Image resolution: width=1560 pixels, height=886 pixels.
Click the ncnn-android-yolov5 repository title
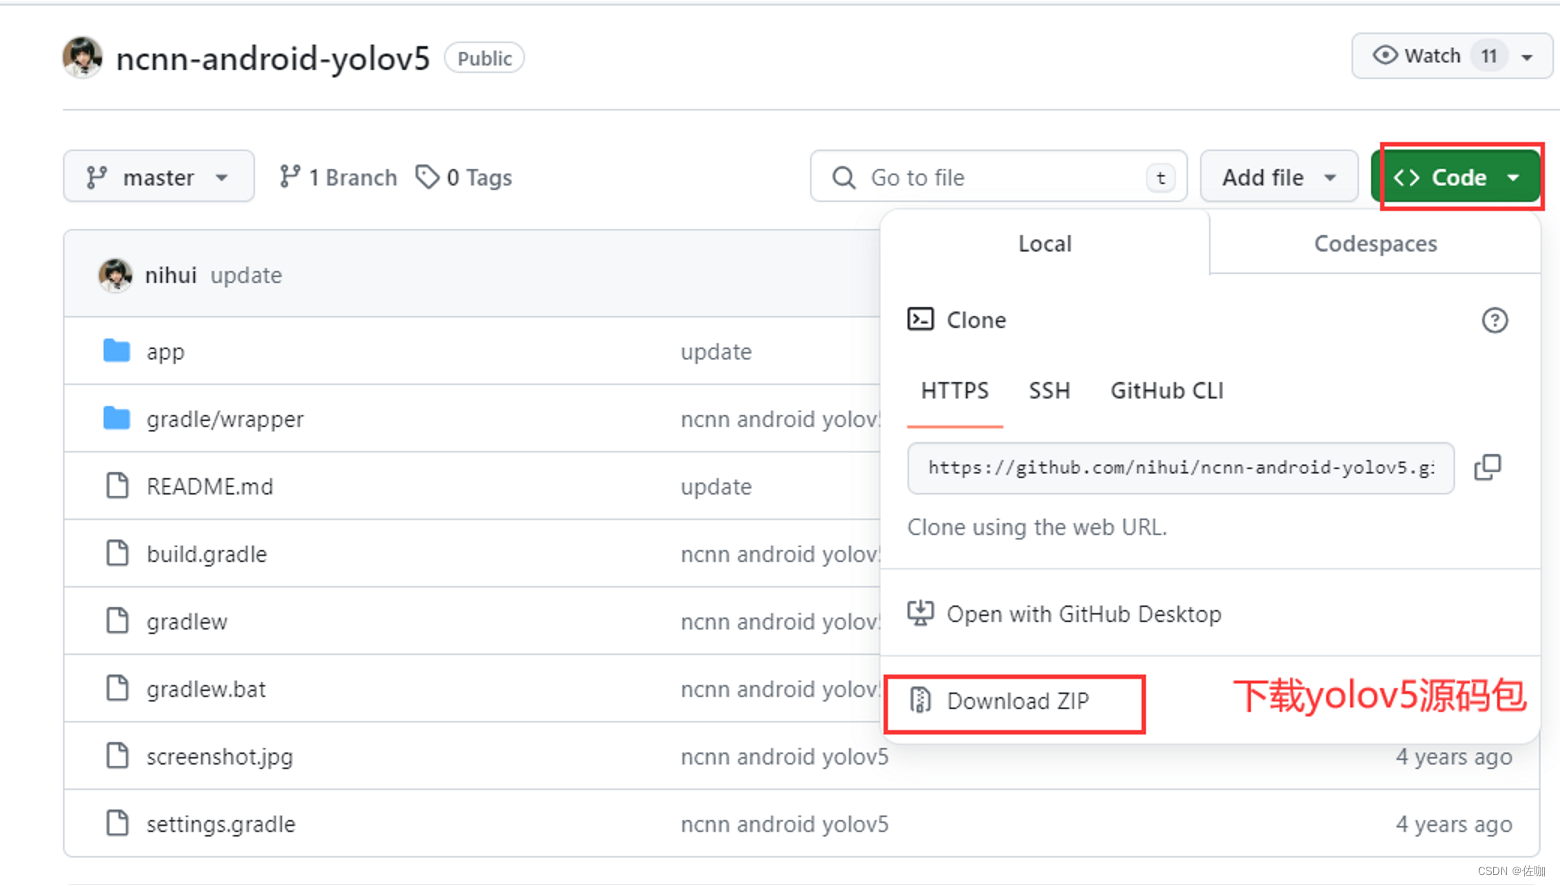click(x=273, y=58)
